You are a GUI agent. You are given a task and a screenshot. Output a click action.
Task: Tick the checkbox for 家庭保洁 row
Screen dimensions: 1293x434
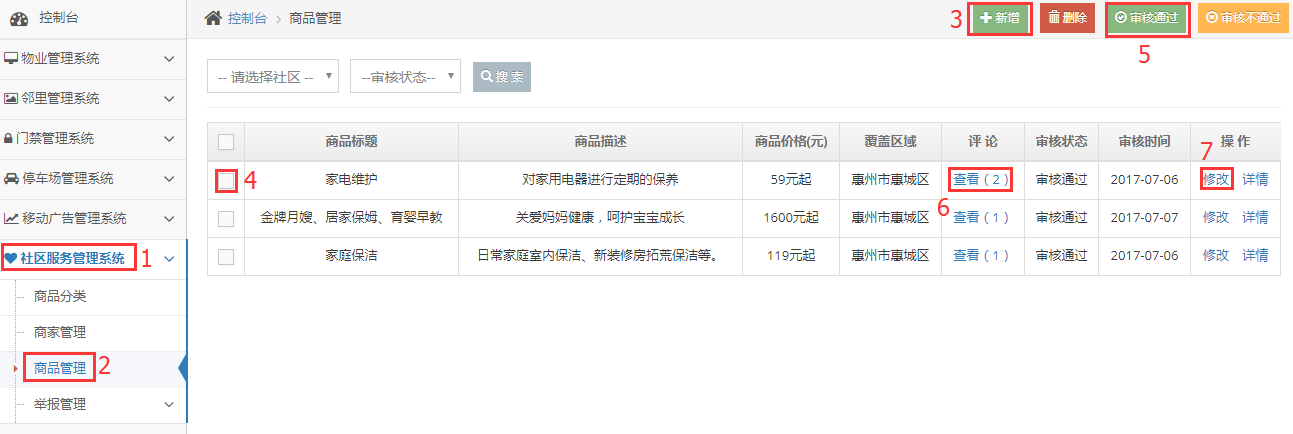coord(226,256)
